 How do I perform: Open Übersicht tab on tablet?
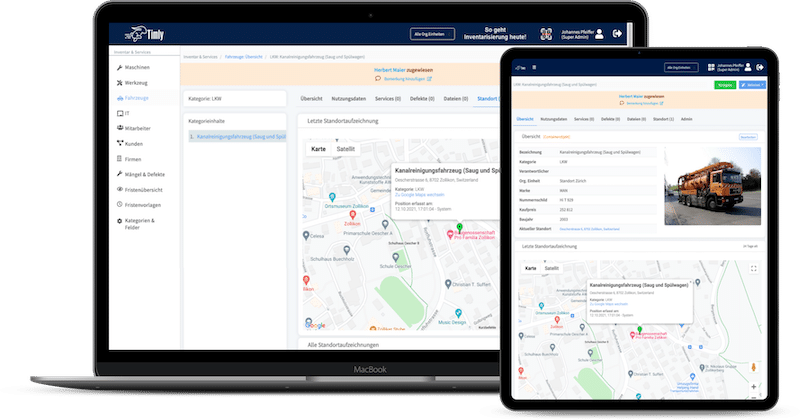[x=524, y=119]
